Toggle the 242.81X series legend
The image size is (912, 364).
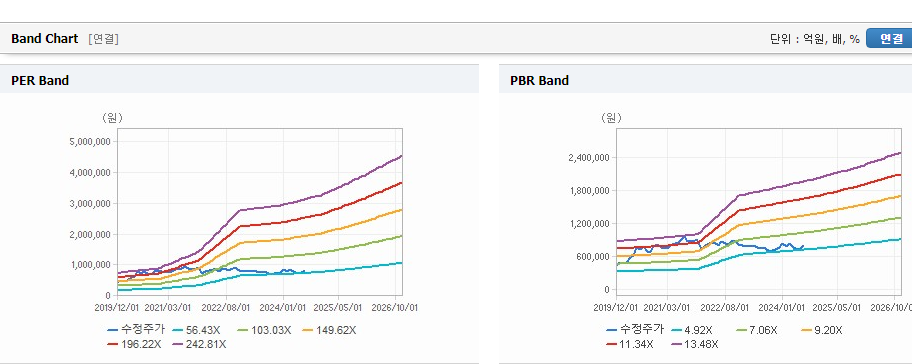(x=200, y=344)
